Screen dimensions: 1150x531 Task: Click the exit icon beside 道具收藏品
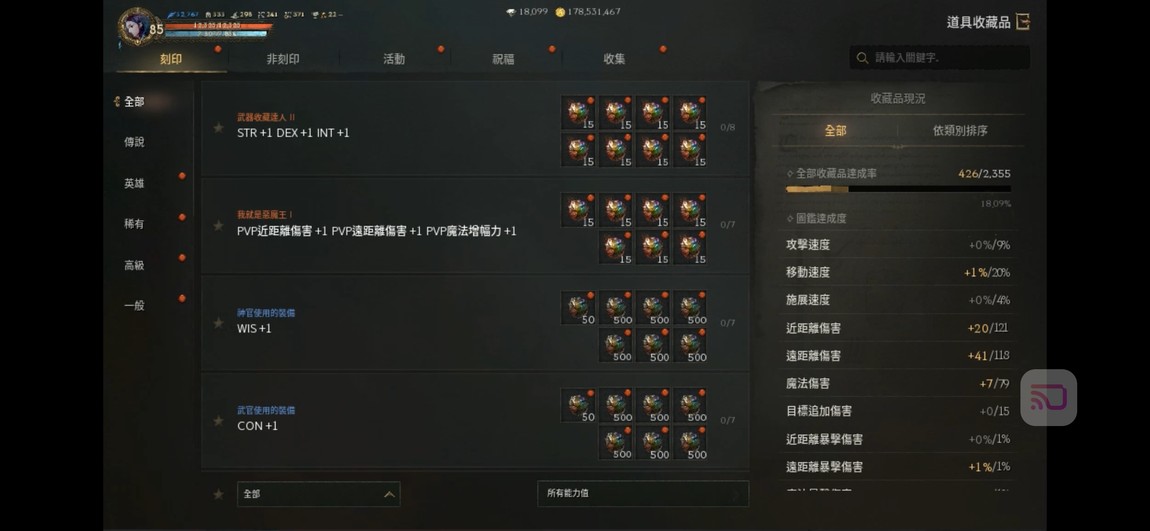point(1023,22)
